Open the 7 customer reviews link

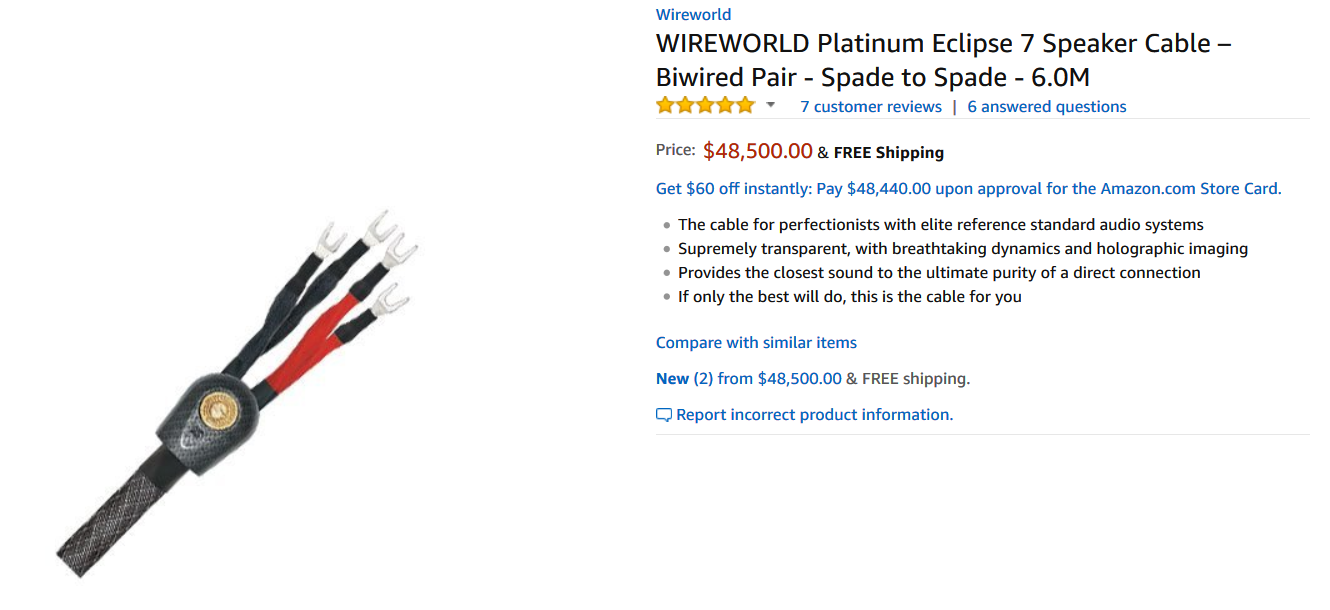coord(871,107)
